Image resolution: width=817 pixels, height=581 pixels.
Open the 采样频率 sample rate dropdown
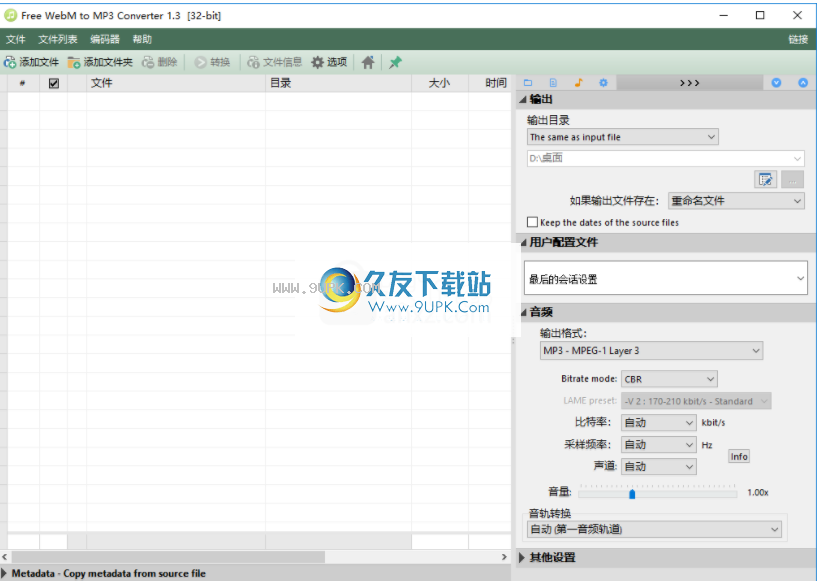(x=659, y=444)
